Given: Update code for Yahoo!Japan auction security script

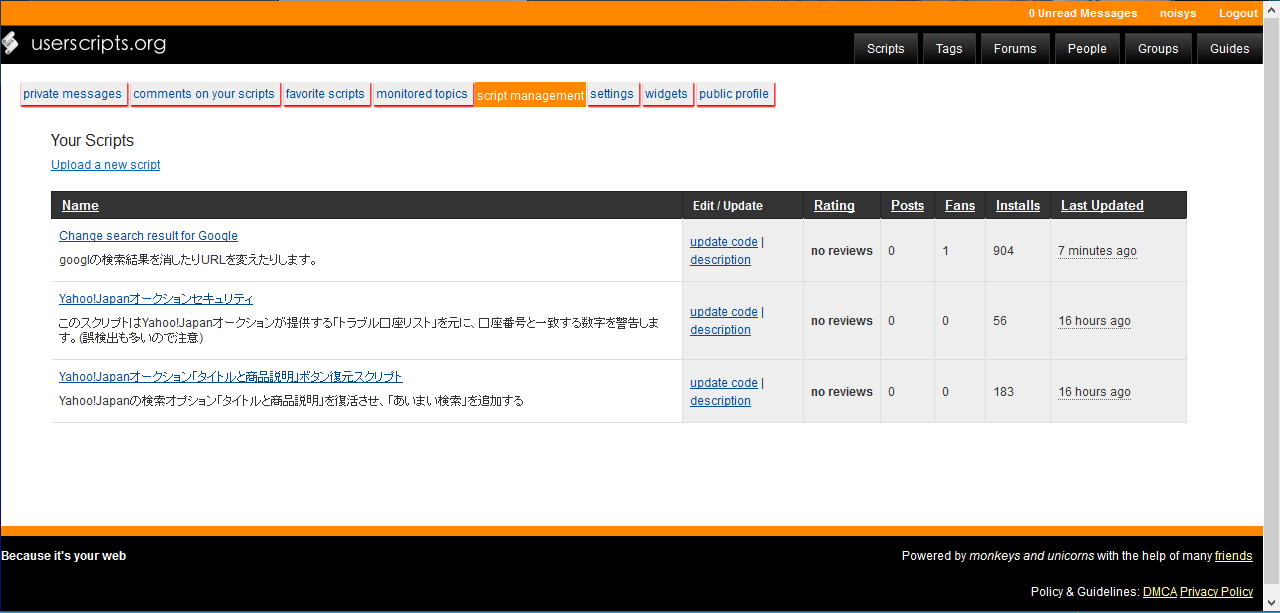Looking at the screenshot, I should pos(723,311).
